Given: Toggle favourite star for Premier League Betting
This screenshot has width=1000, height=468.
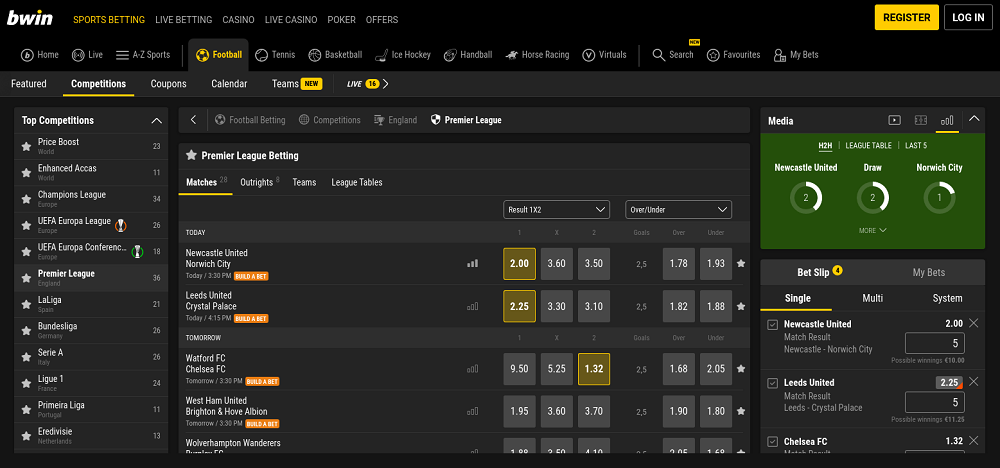Looking at the screenshot, I should (x=191, y=155).
